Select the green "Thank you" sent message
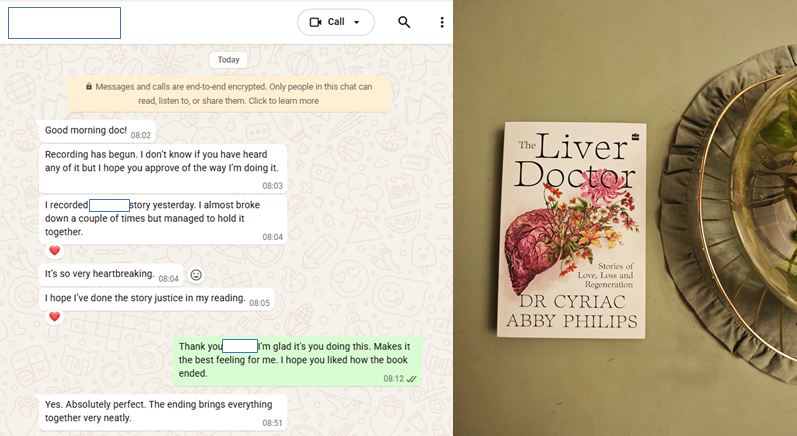This screenshot has width=797, height=436. [x=297, y=361]
